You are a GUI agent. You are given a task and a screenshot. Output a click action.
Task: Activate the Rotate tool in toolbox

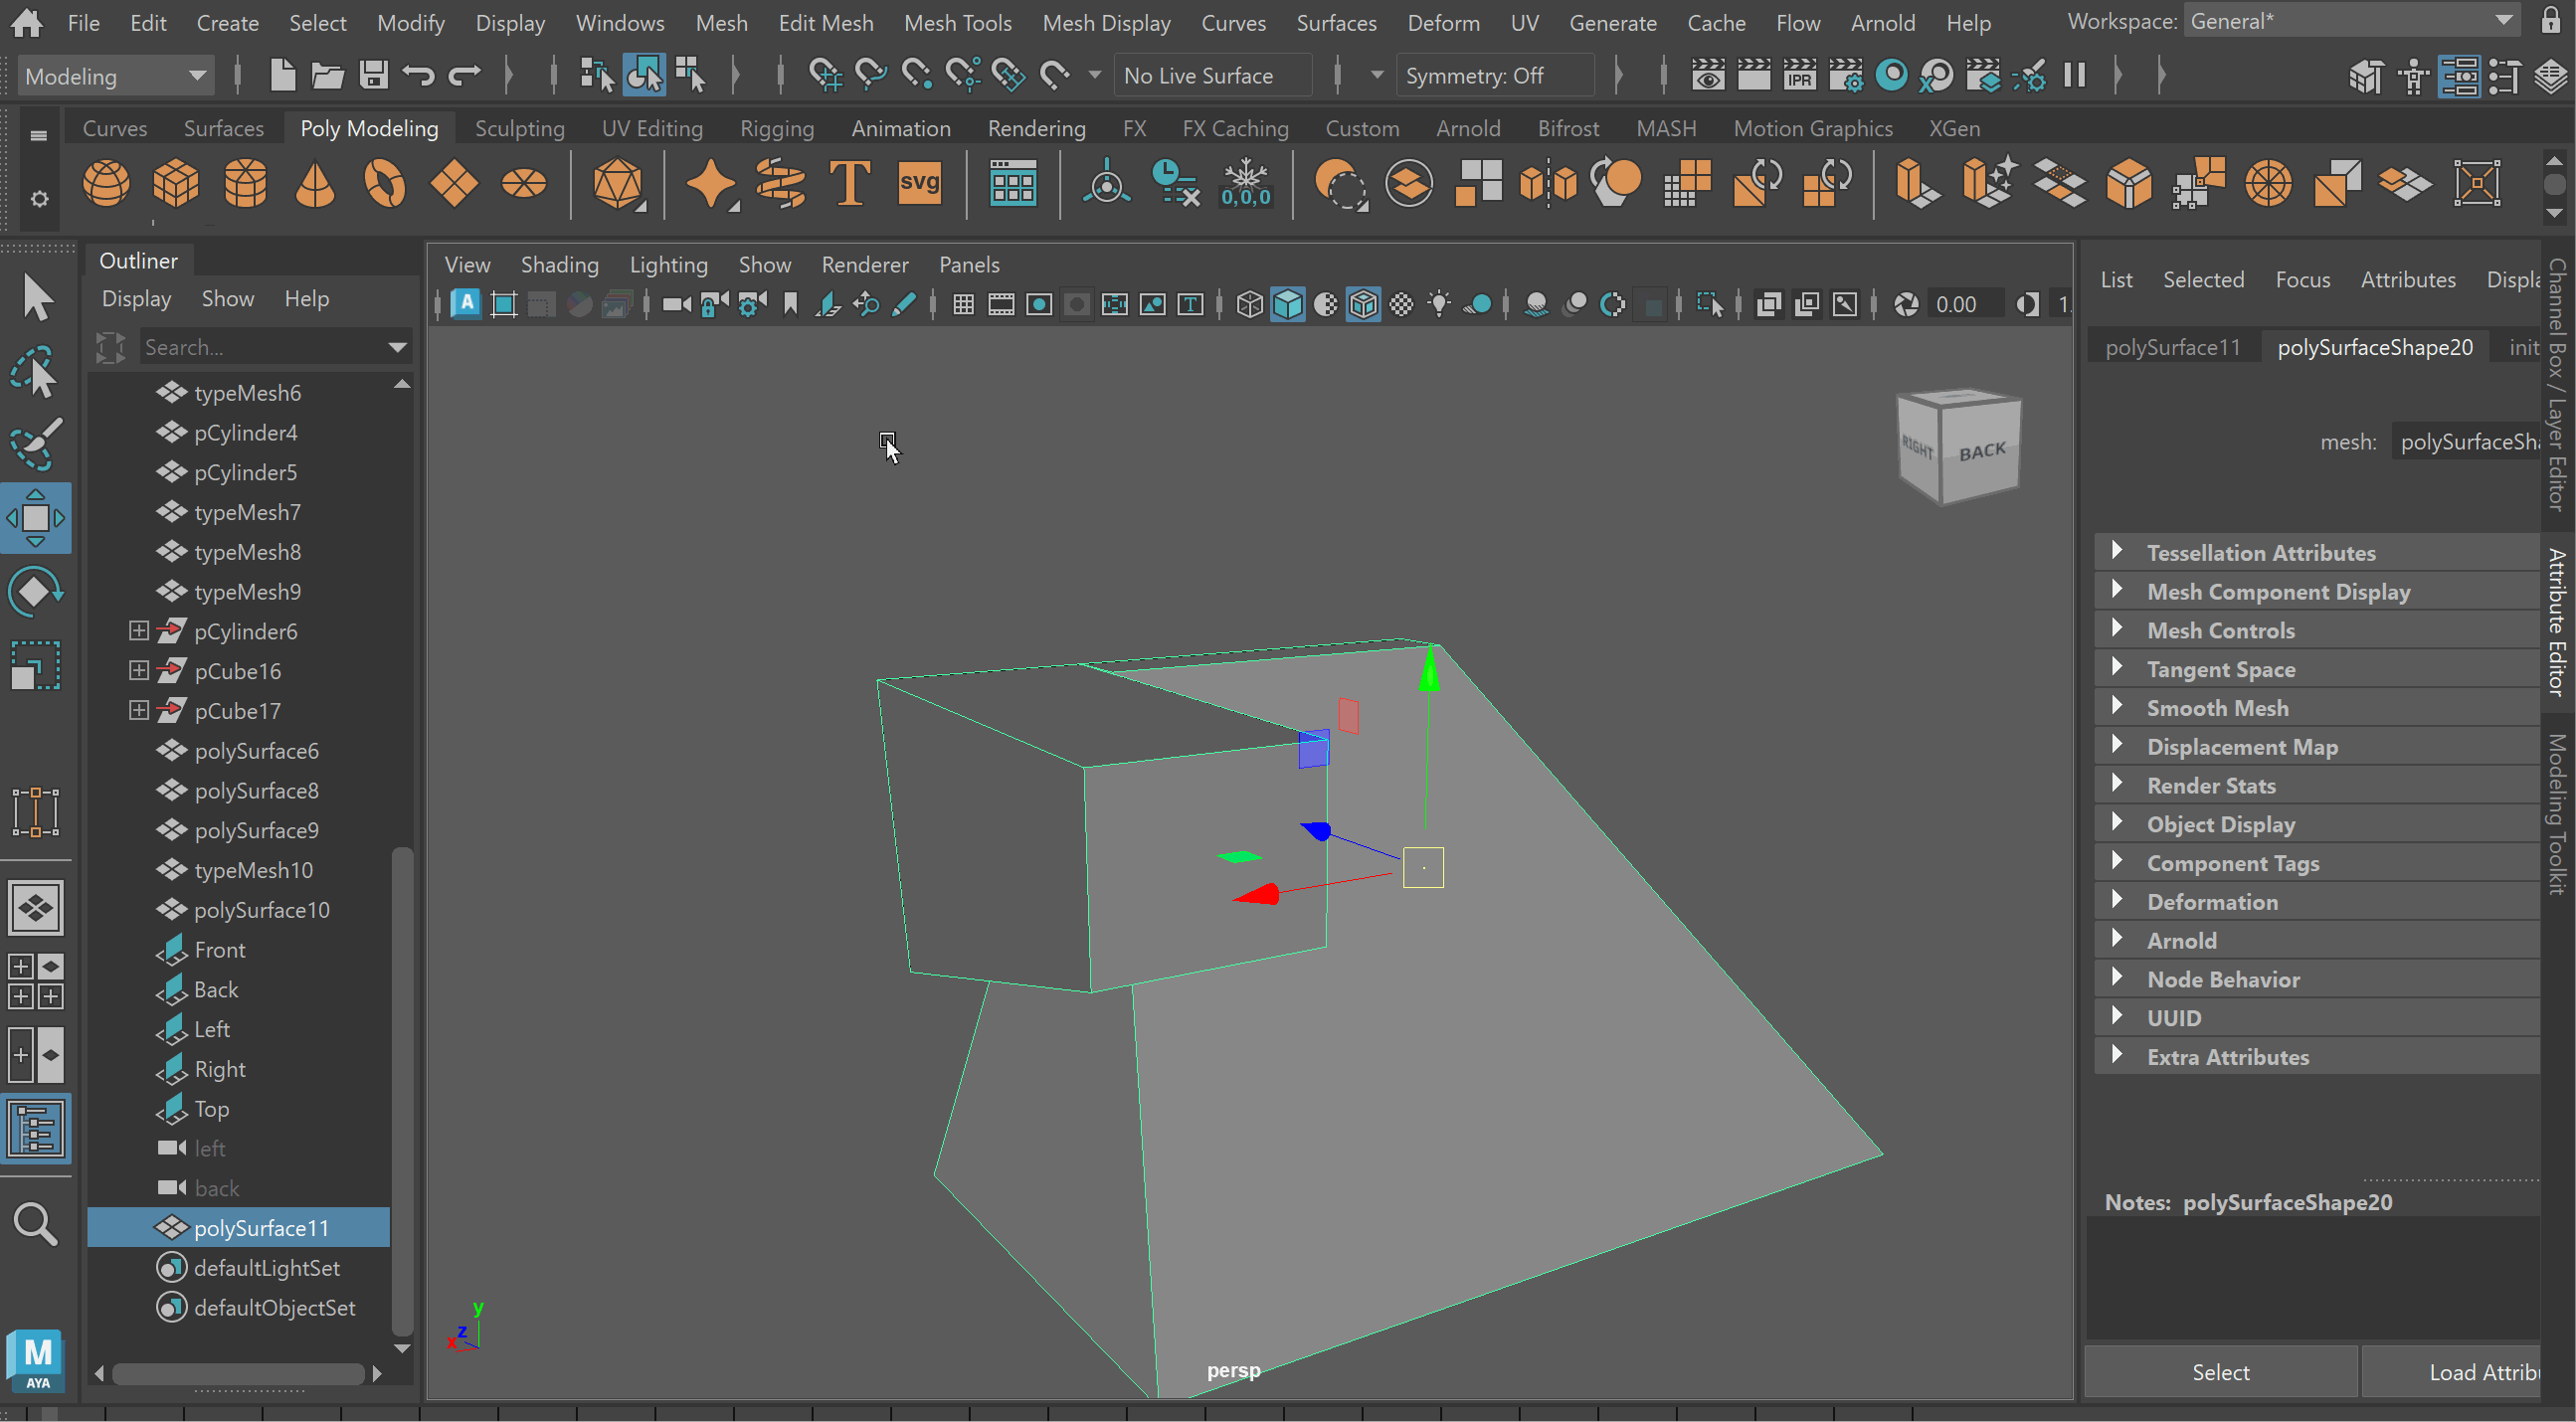[x=35, y=592]
